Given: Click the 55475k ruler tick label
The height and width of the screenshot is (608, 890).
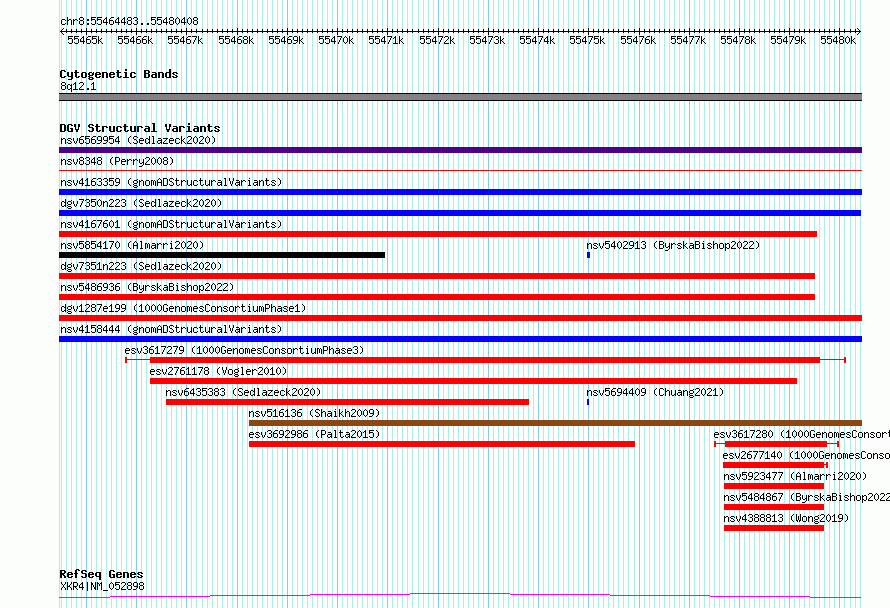Looking at the screenshot, I should tap(587, 40).
